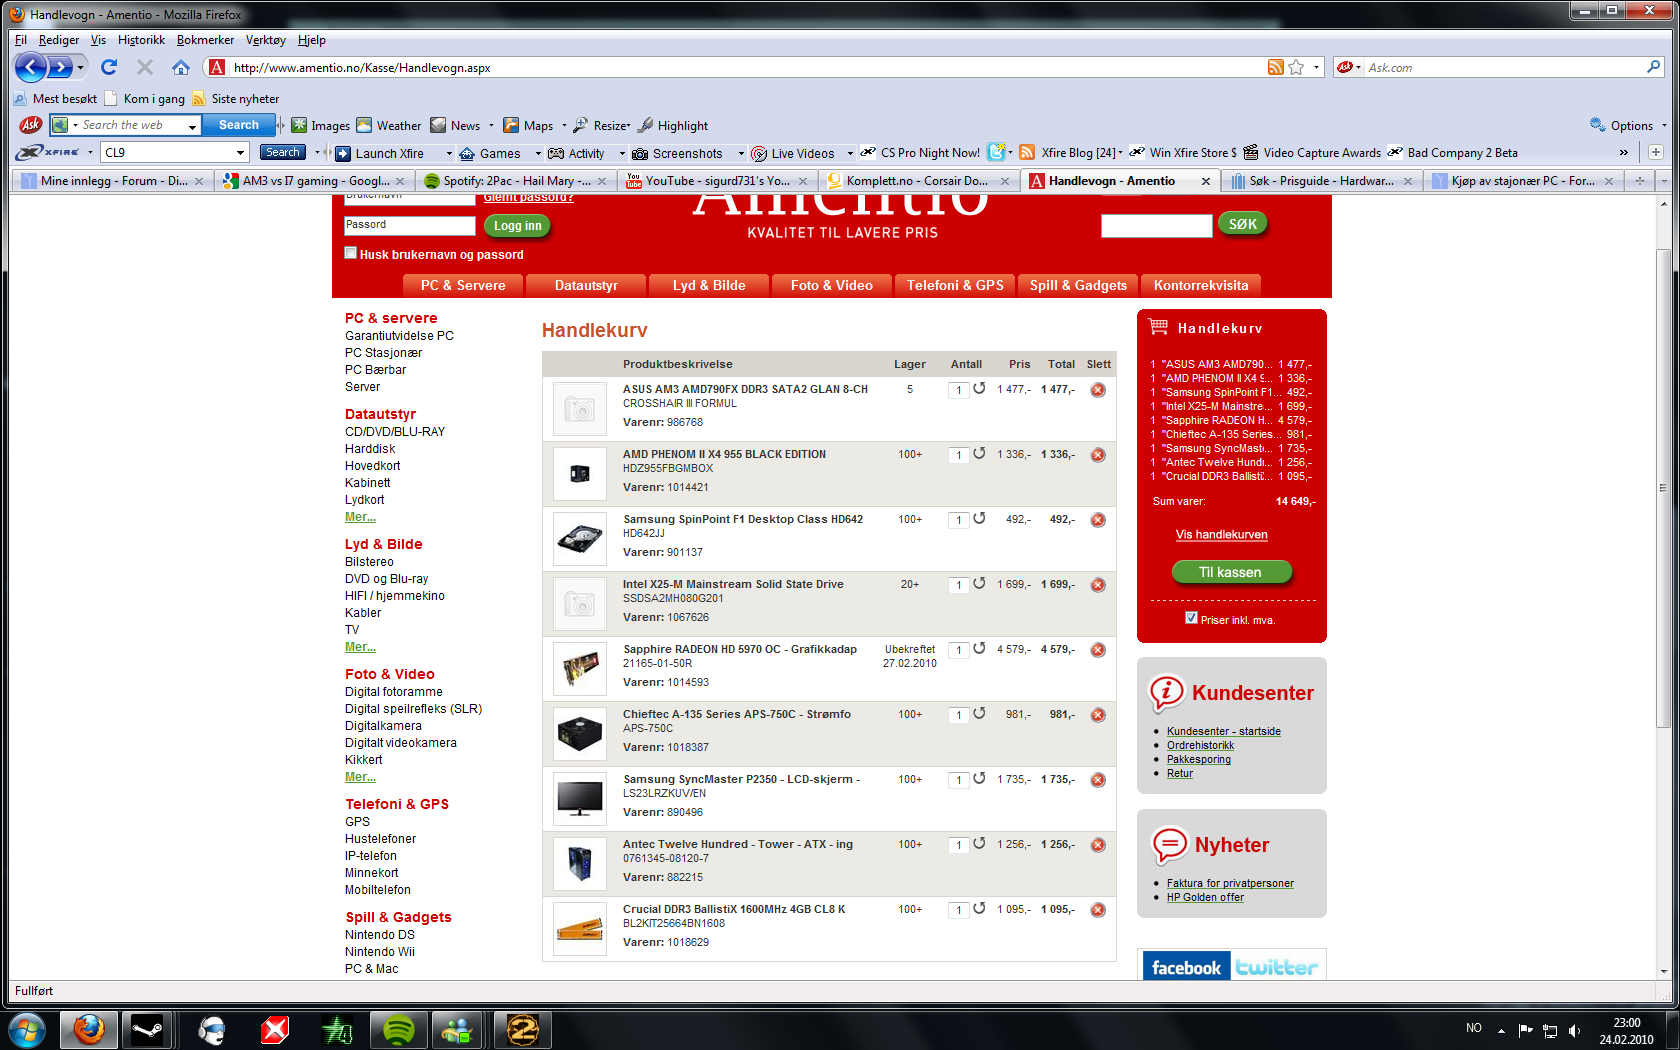
Task: Open Faktura for privatpersoner news link
Action: tap(1230, 883)
